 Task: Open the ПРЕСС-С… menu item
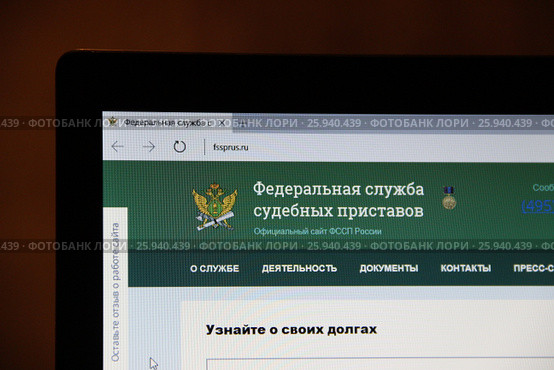coord(534,268)
